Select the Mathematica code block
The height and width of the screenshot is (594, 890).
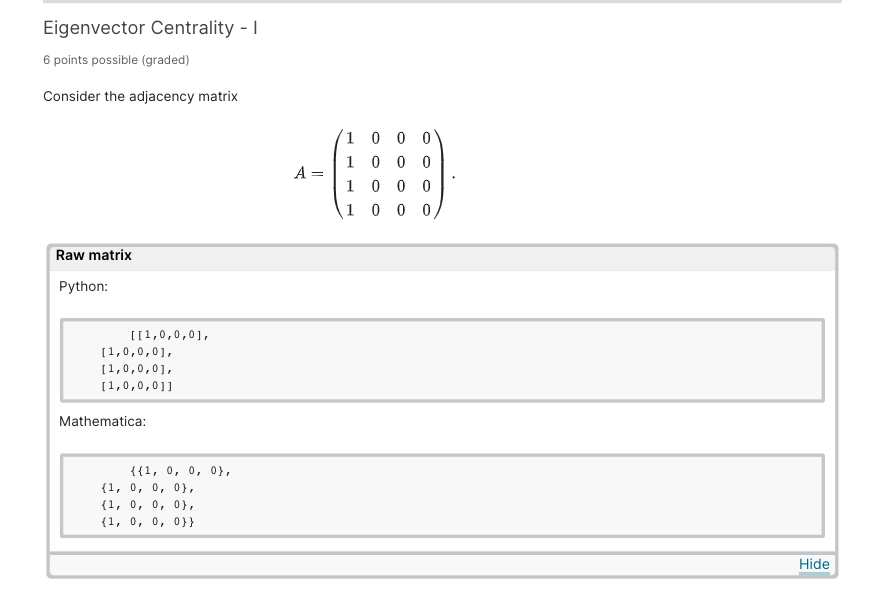pyautogui.click(x=442, y=494)
